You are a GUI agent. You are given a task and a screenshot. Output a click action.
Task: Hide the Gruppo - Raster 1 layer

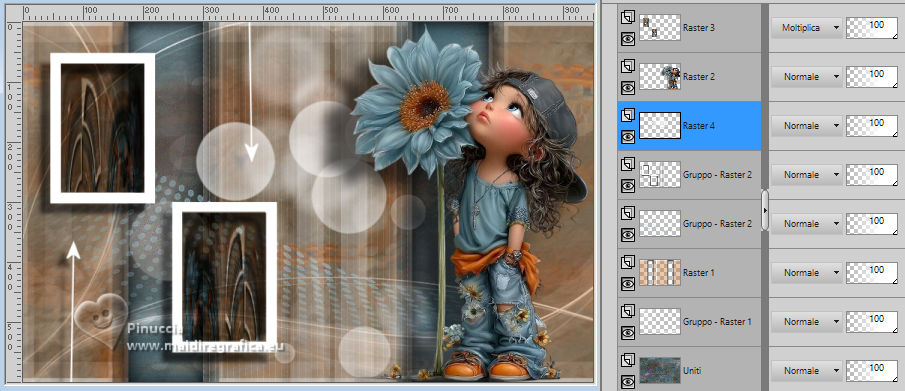pyautogui.click(x=627, y=333)
